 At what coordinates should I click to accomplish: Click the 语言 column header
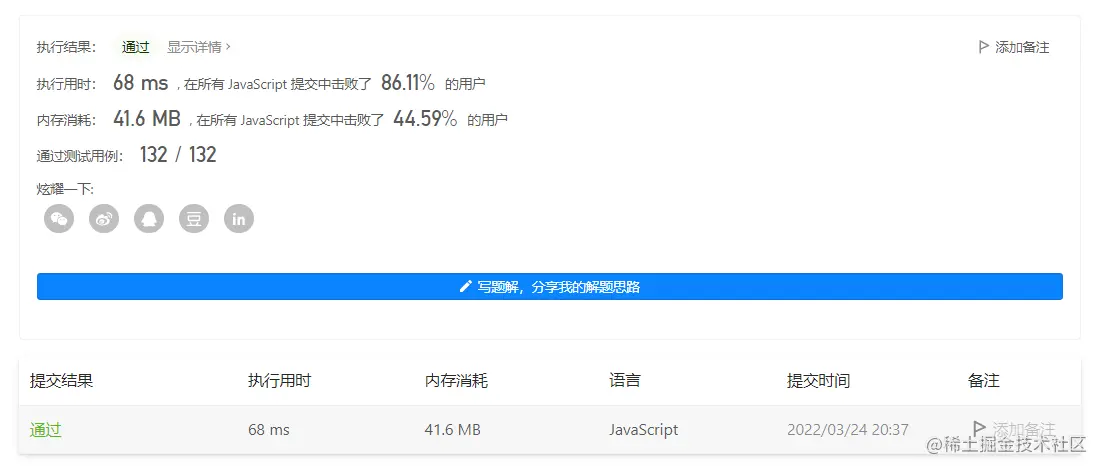pyautogui.click(x=625, y=381)
